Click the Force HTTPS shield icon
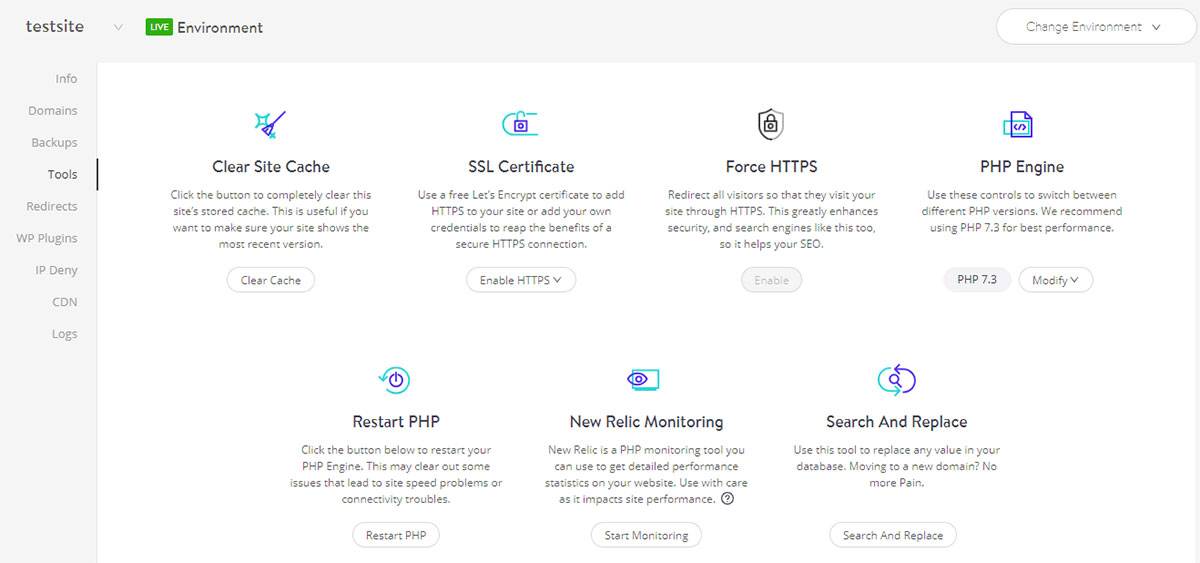1200x563 pixels. coord(770,124)
